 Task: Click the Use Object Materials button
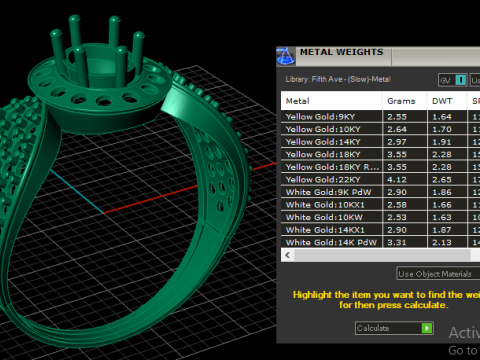[x=438, y=274]
